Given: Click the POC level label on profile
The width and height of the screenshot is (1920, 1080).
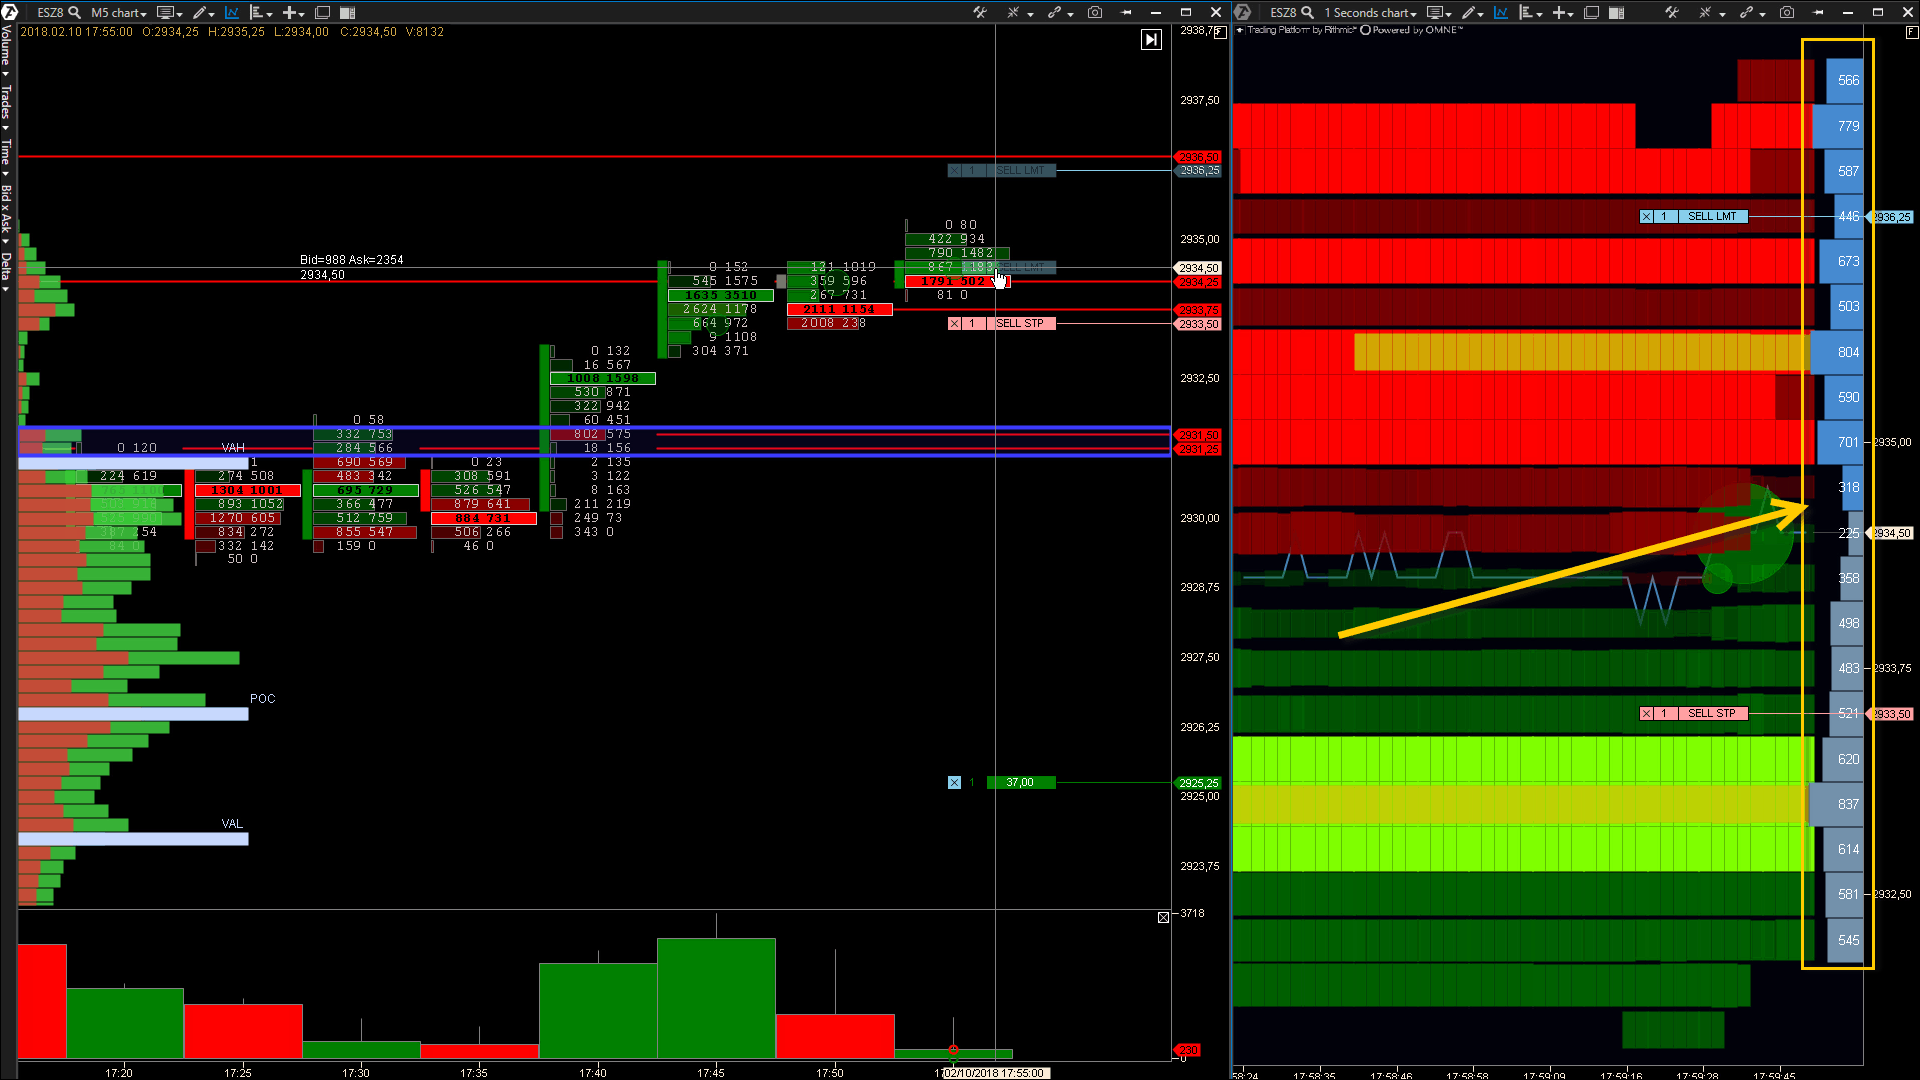Looking at the screenshot, I should tap(262, 699).
